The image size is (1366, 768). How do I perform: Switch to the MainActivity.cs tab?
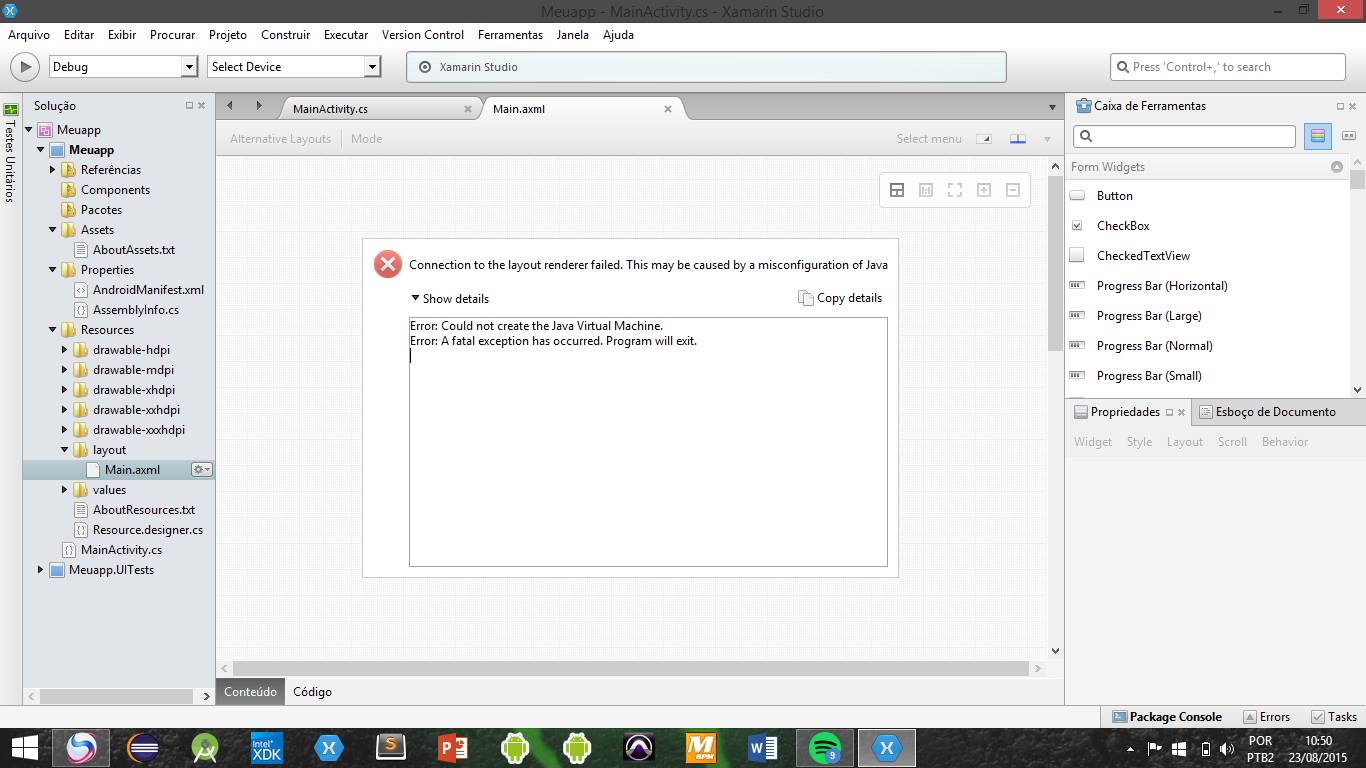coord(330,109)
